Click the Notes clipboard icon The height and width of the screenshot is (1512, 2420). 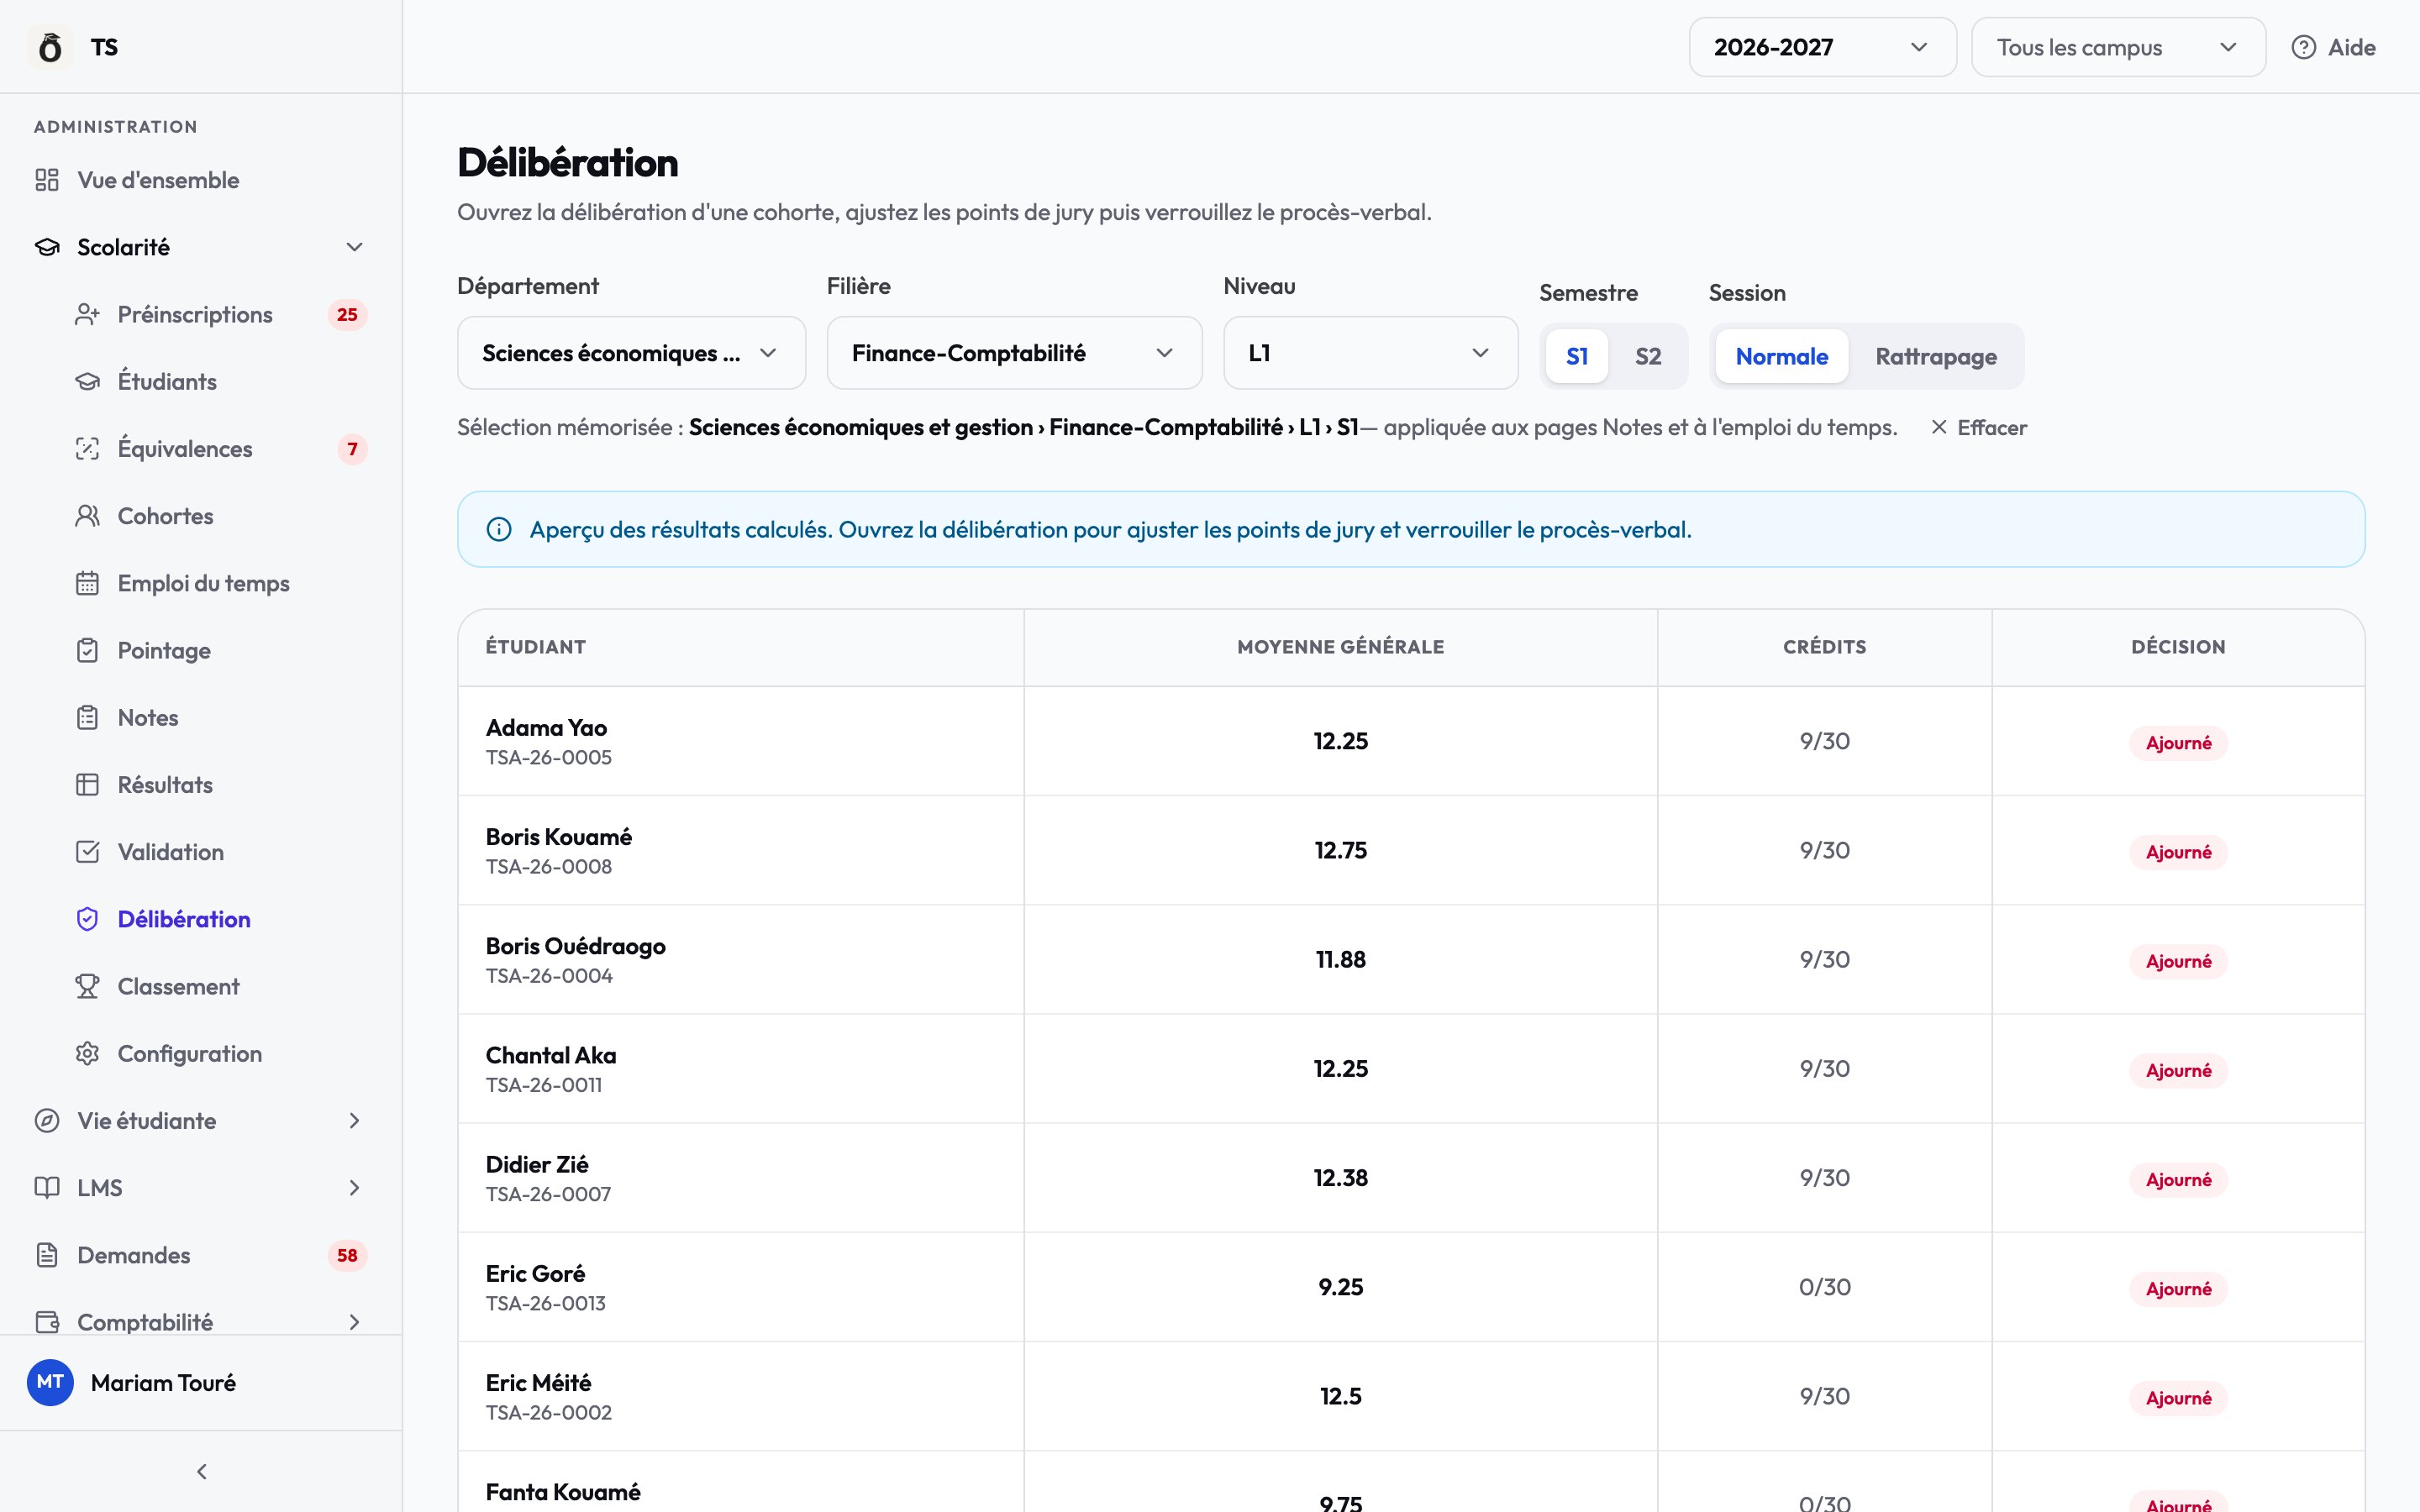87,718
